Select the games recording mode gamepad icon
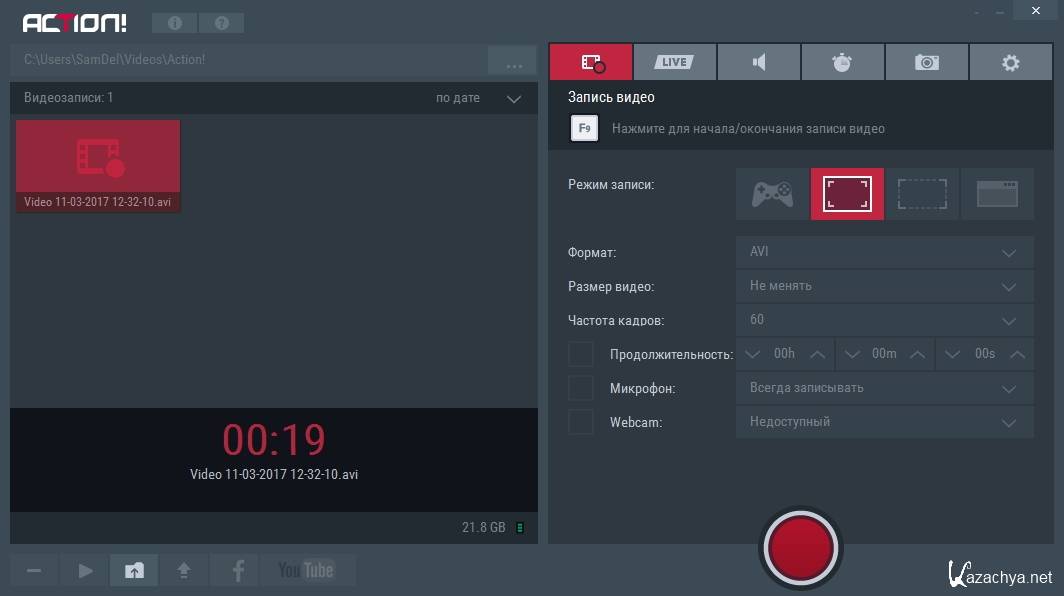 point(772,194)
